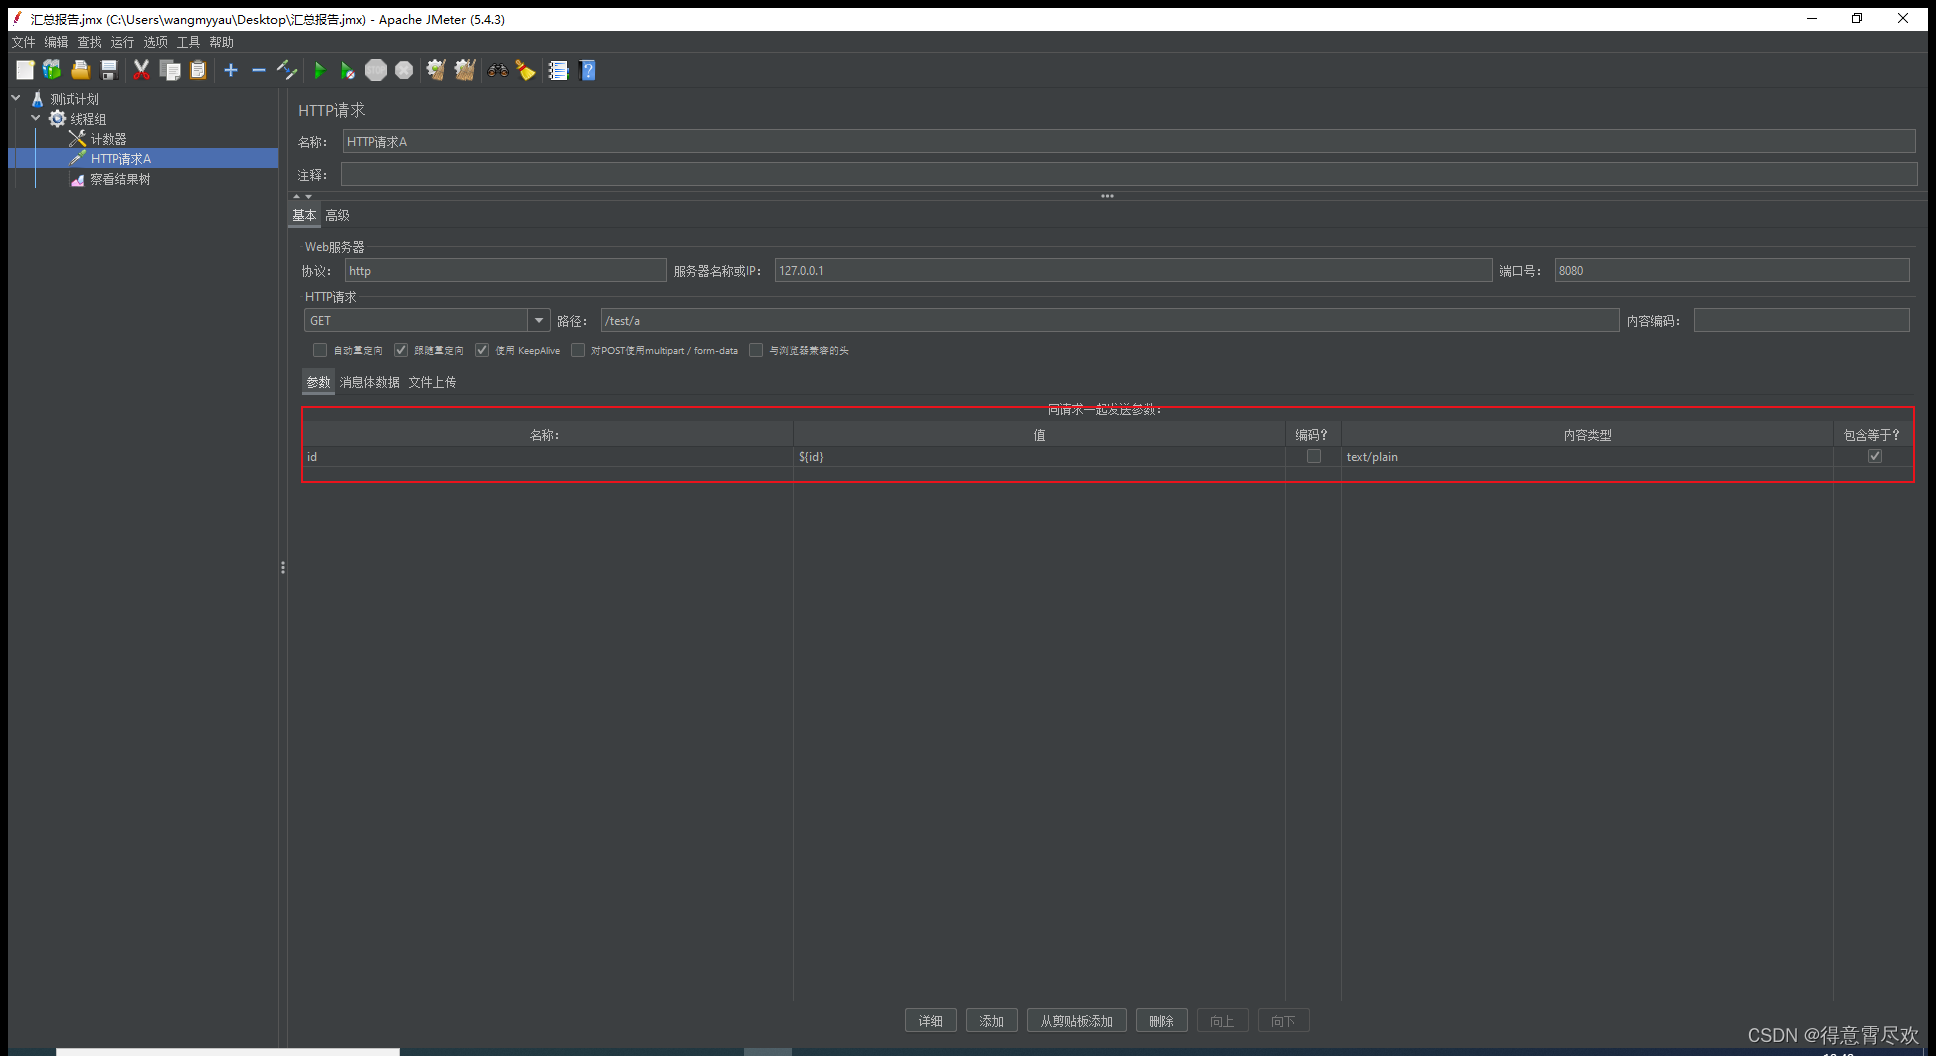Click the Open file folder icon
The image size is (1936, 1056).
tap(81, 70)
